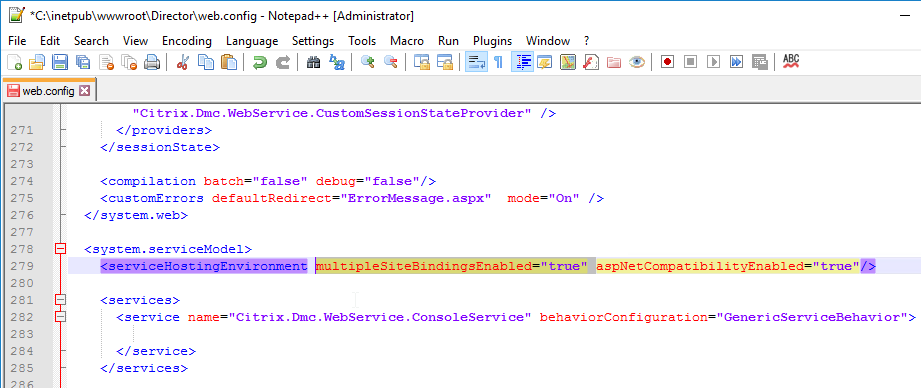Viewport: 921px width, 388px height.
Task: Open the Search menu
Action: 91,41
